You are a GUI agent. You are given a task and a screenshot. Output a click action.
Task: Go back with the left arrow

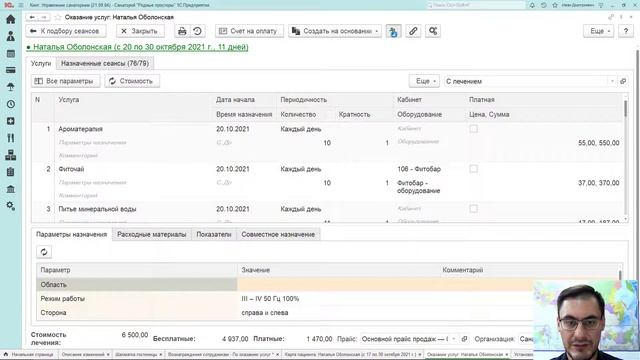pos(32,17)
